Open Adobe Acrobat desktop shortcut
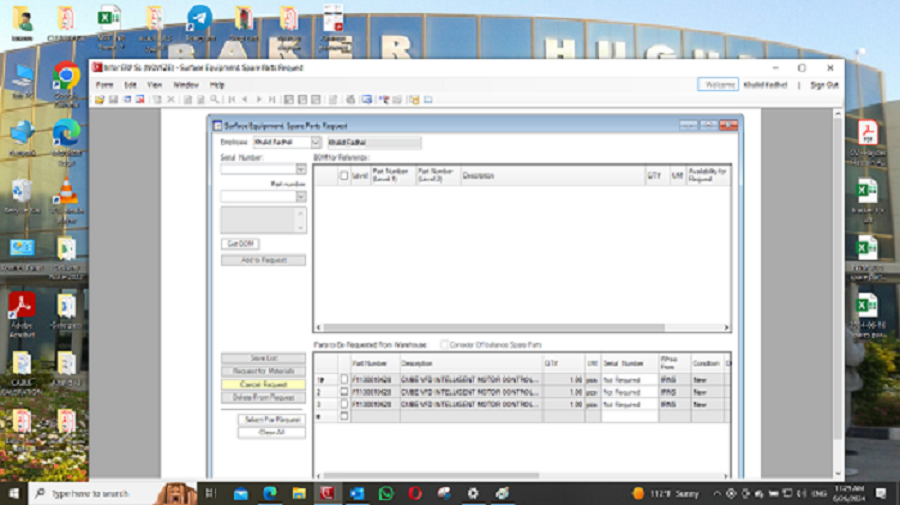This screenshot has height=505, width=900. click(22, 314)
